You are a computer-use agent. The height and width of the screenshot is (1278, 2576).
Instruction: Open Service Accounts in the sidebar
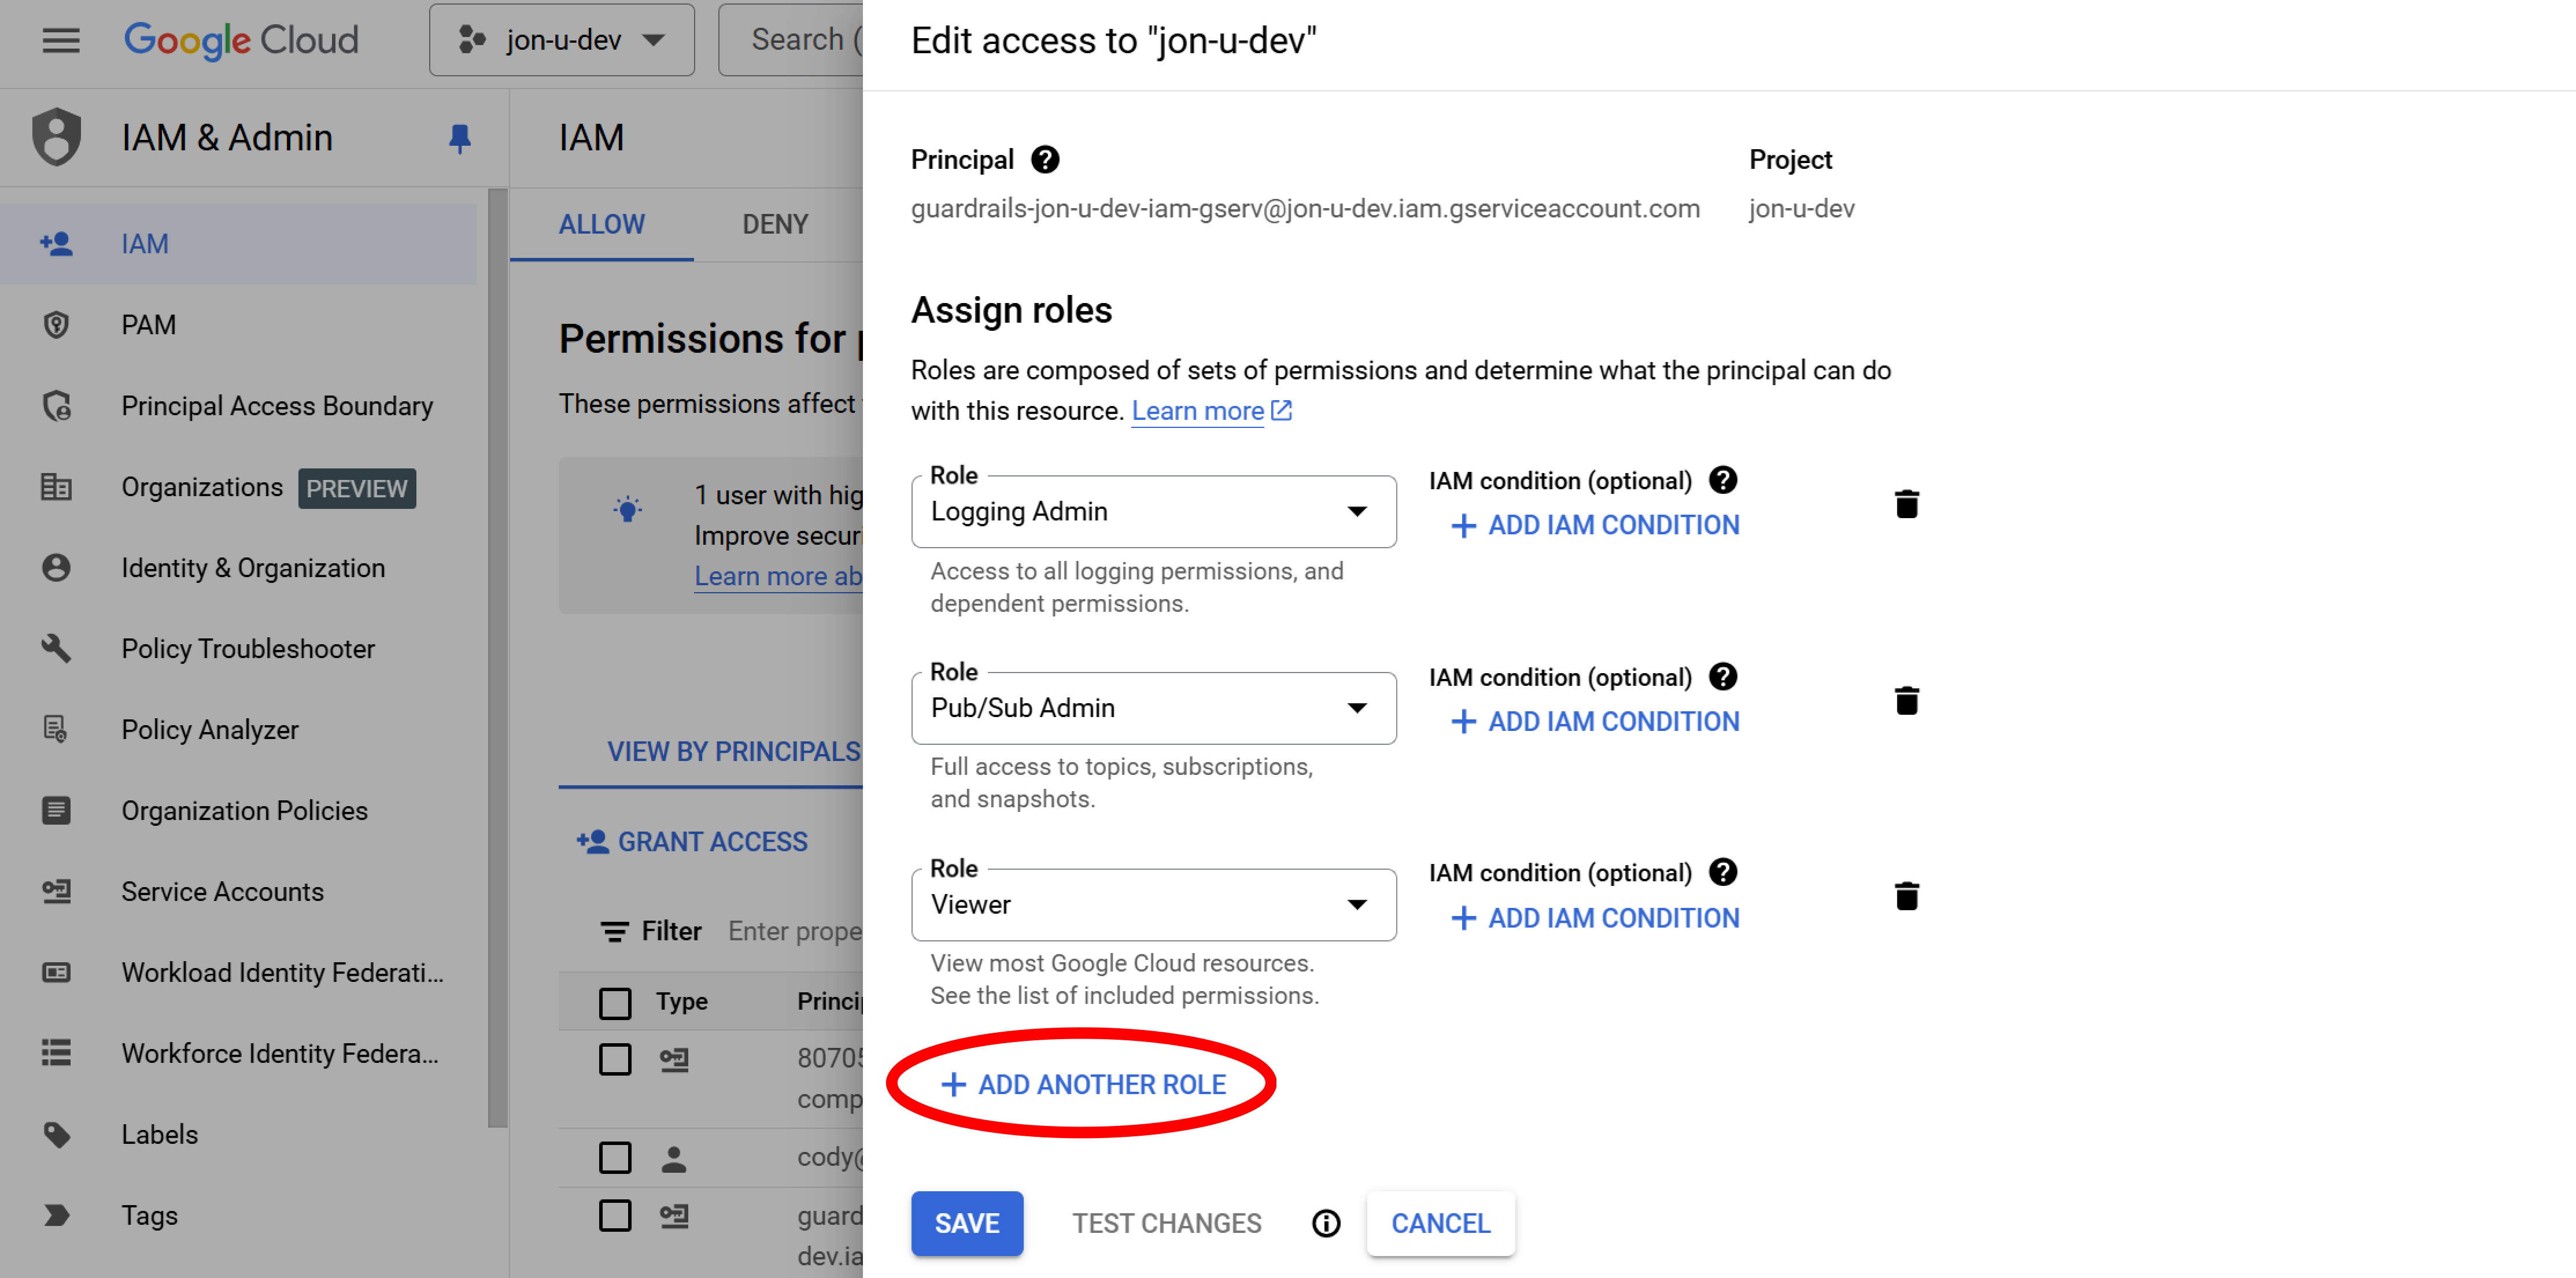222,891
